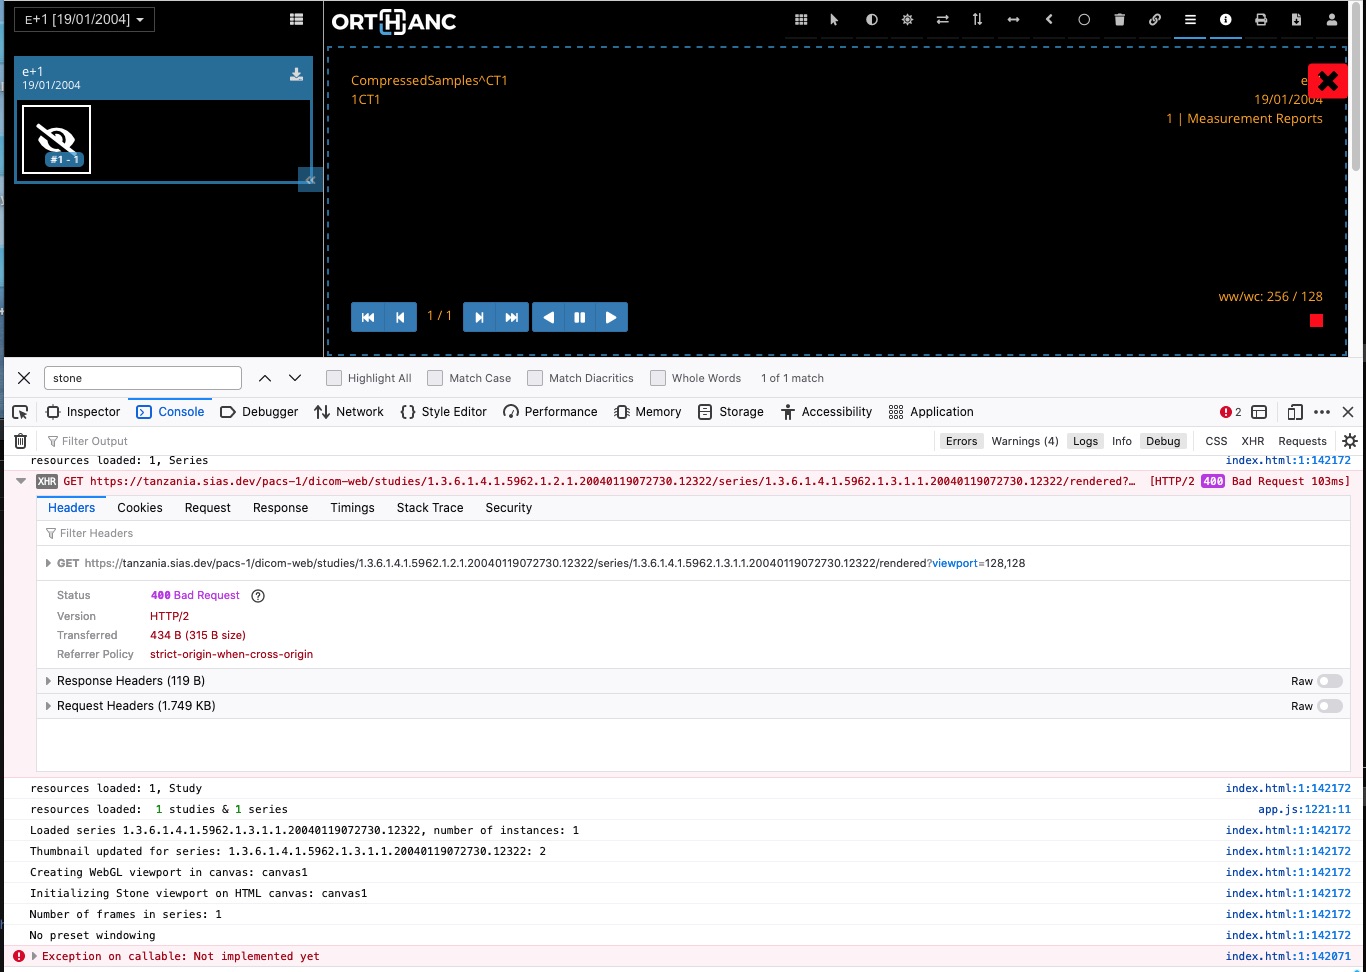This screenshot has height=972, width=1366.
Task: Select the length measurement arrow tool
Action: point(1013,20)
